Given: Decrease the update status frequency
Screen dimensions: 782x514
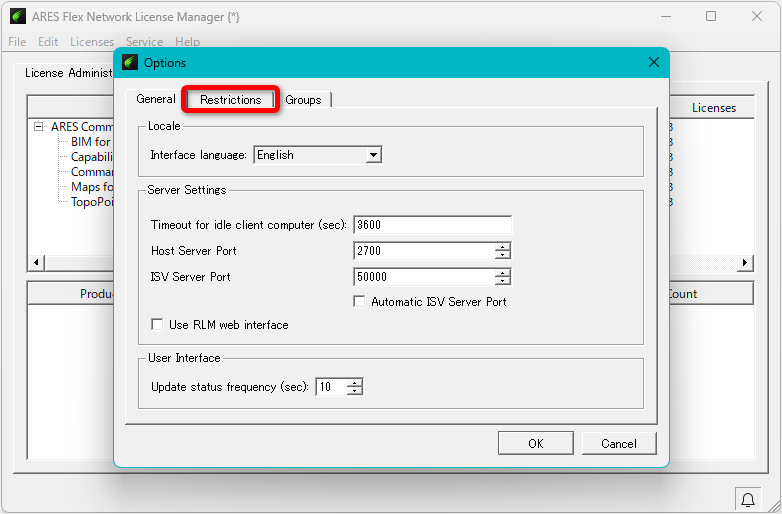Looking at the screenshot, I should pos(355,391).
